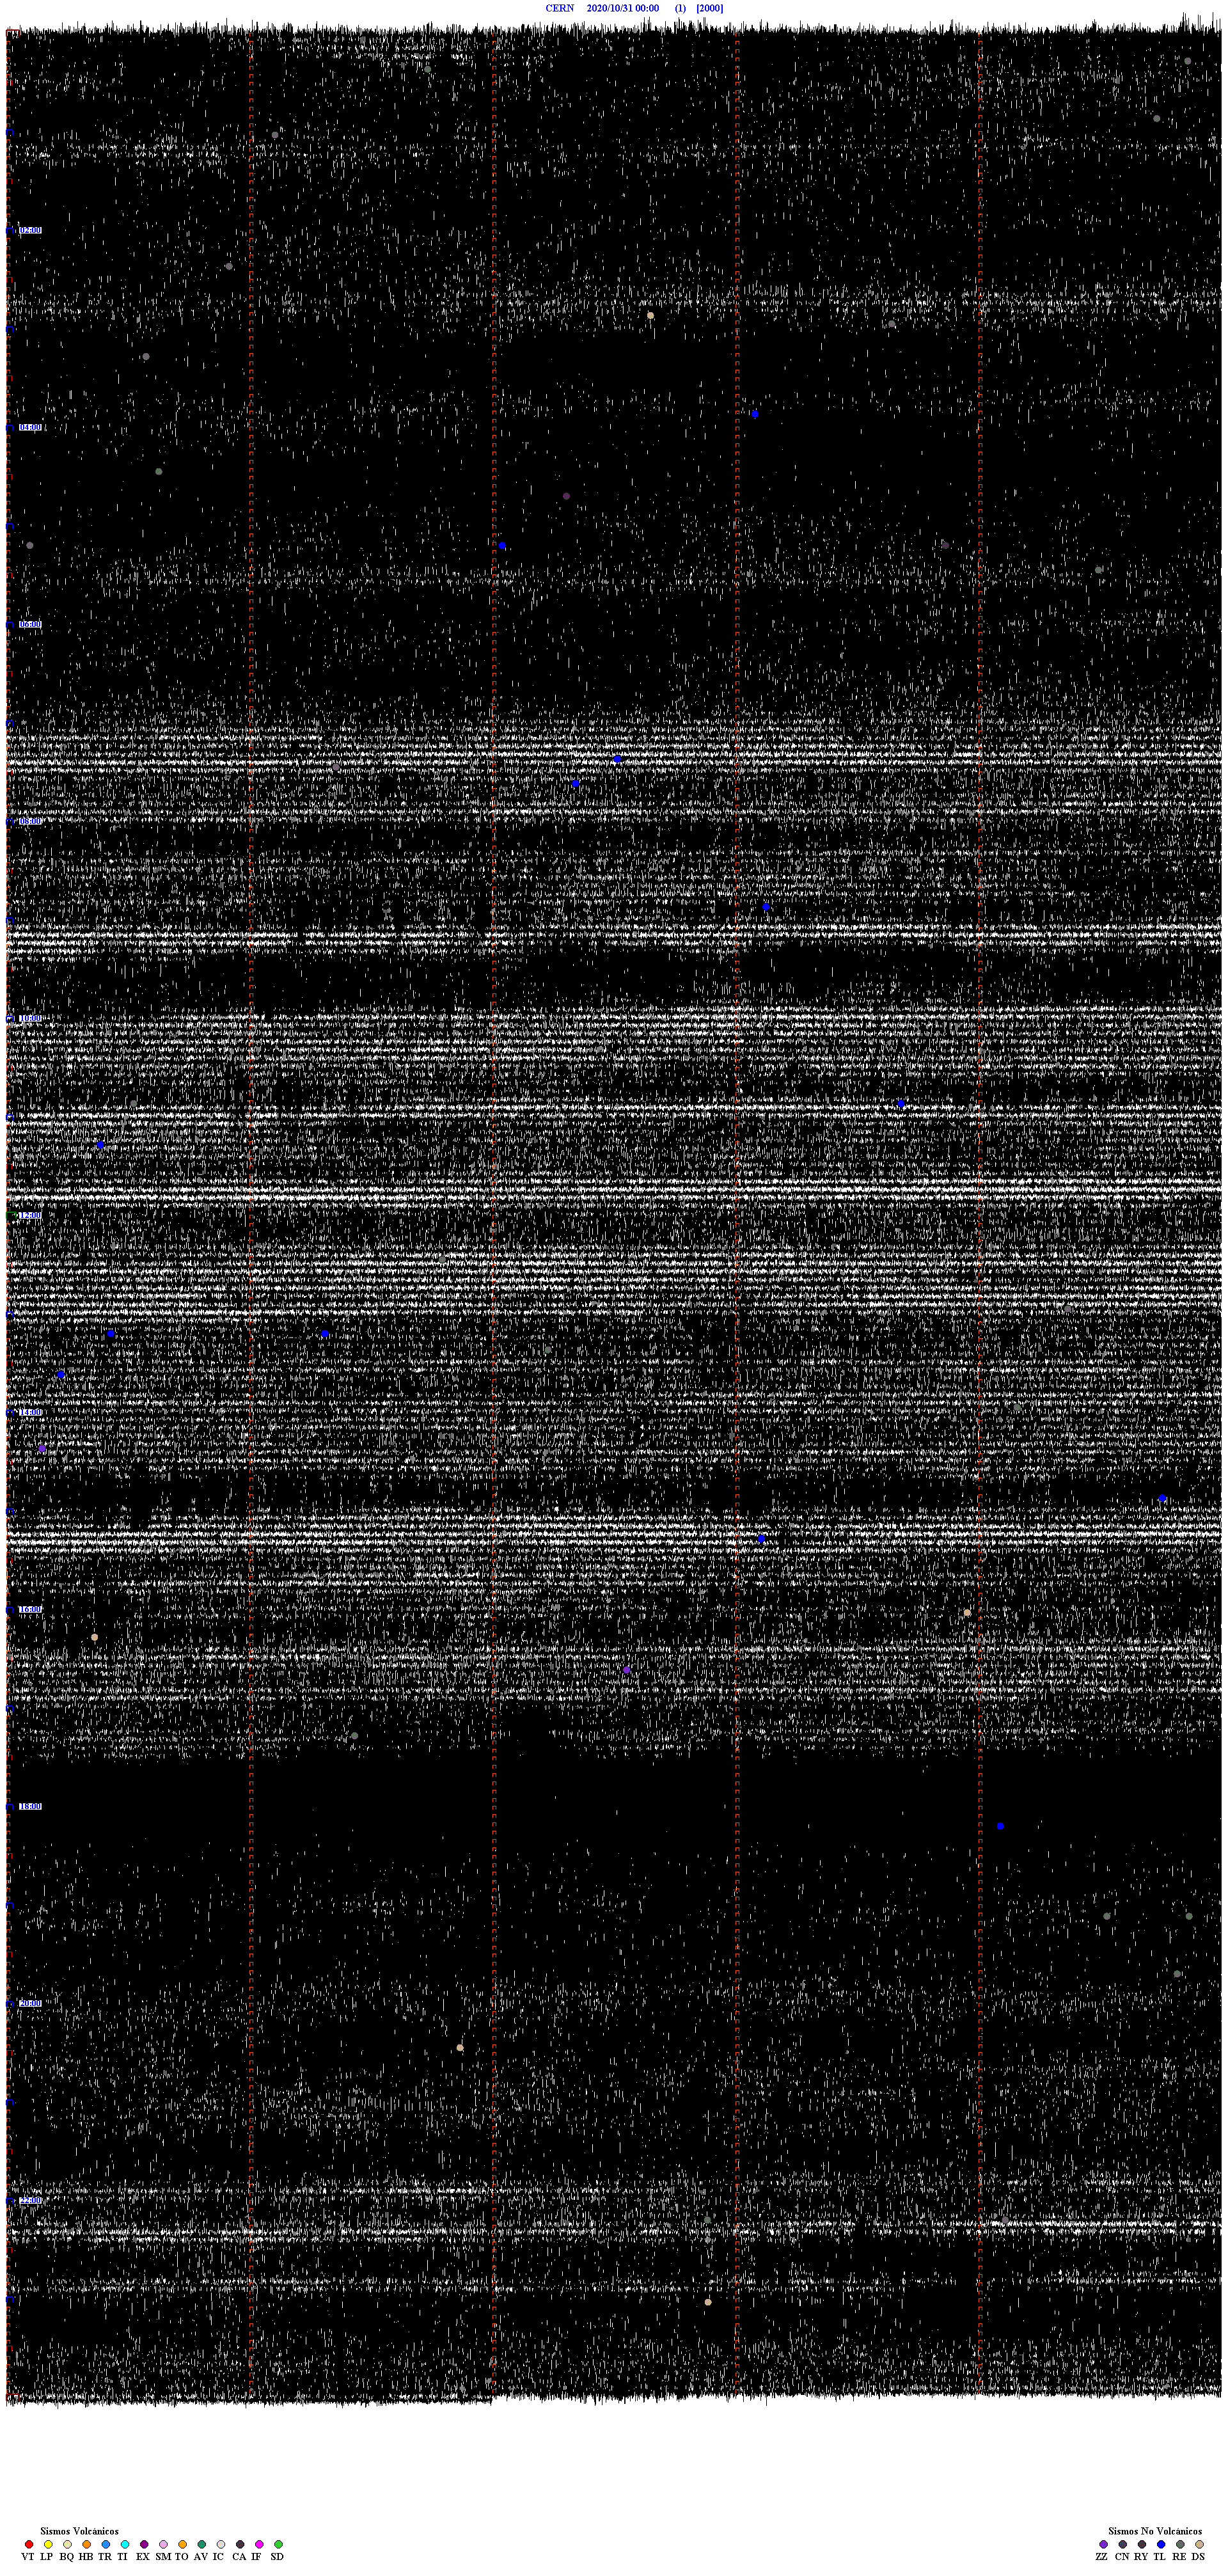
Task: Click the 10:00 time label
Action: pyautogui.click(x=30, y=1018)
